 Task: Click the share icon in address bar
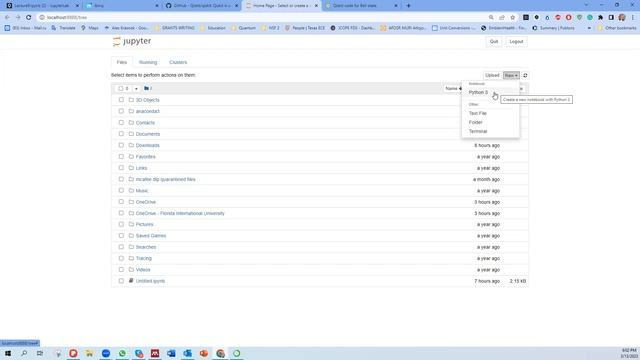[502, 18]
